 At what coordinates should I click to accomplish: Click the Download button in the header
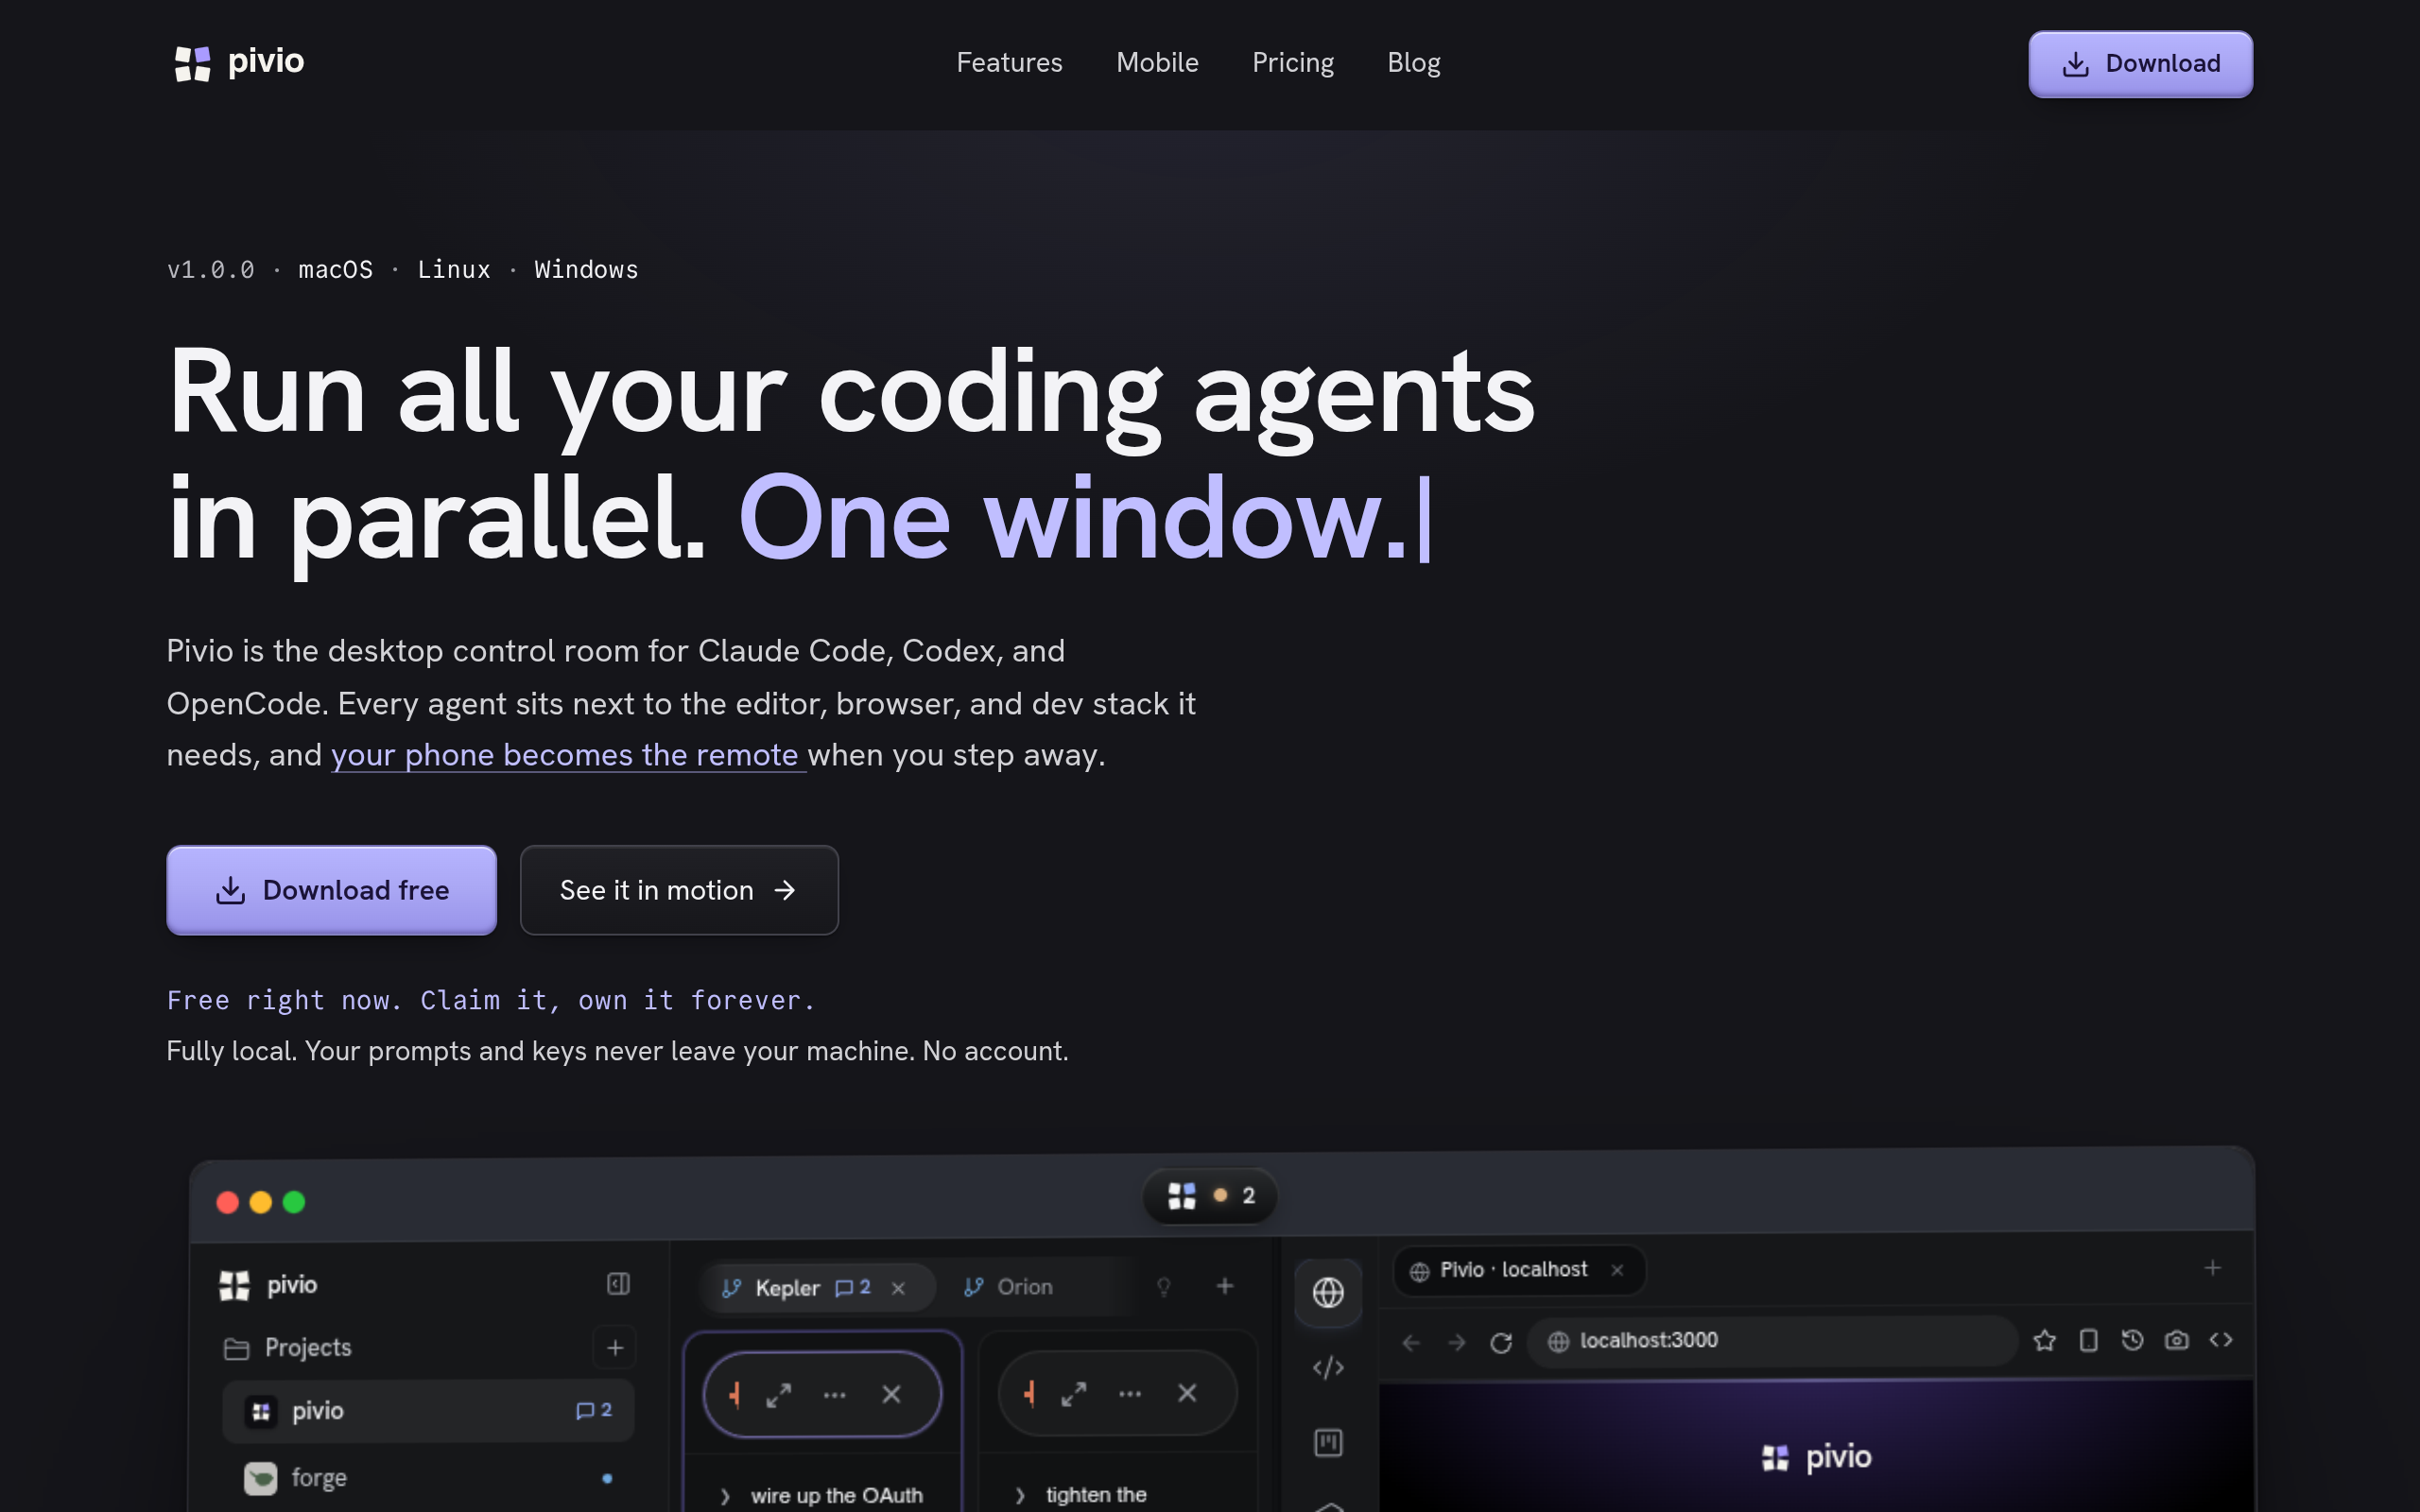(2140, 64)
